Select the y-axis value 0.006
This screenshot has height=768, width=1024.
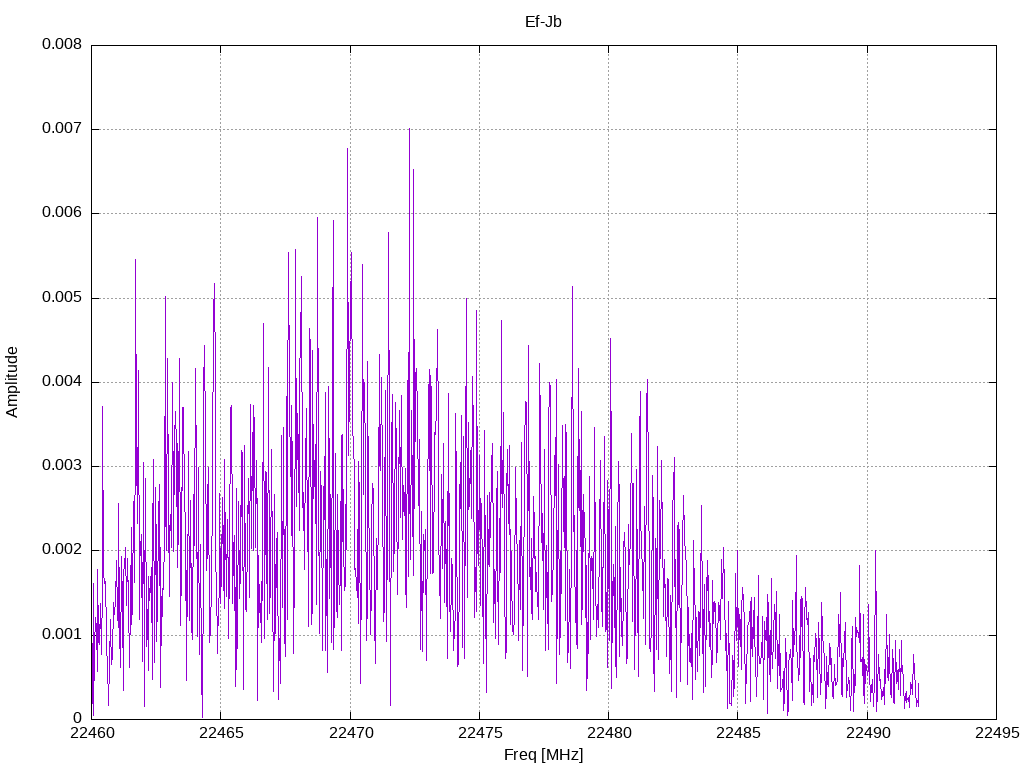[x=62, y=213]
